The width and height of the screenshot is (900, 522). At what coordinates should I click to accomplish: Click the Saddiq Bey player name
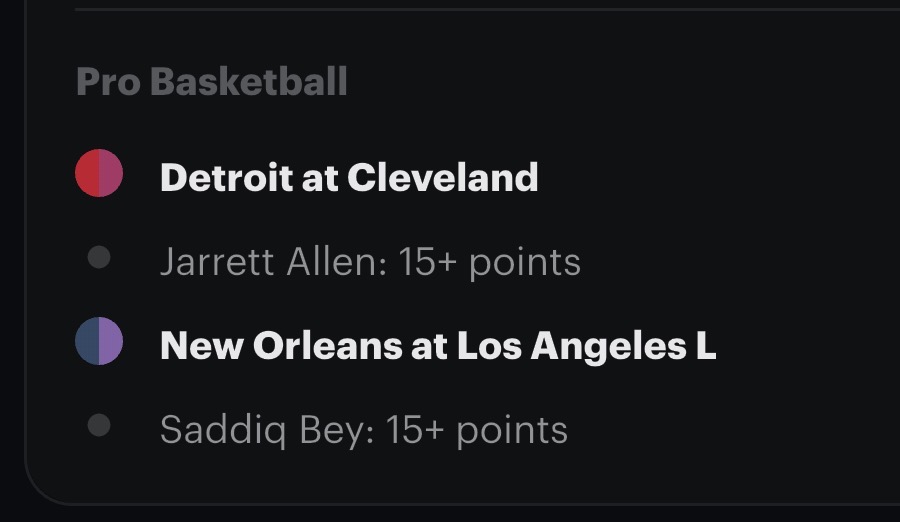(x=264, y=430)
